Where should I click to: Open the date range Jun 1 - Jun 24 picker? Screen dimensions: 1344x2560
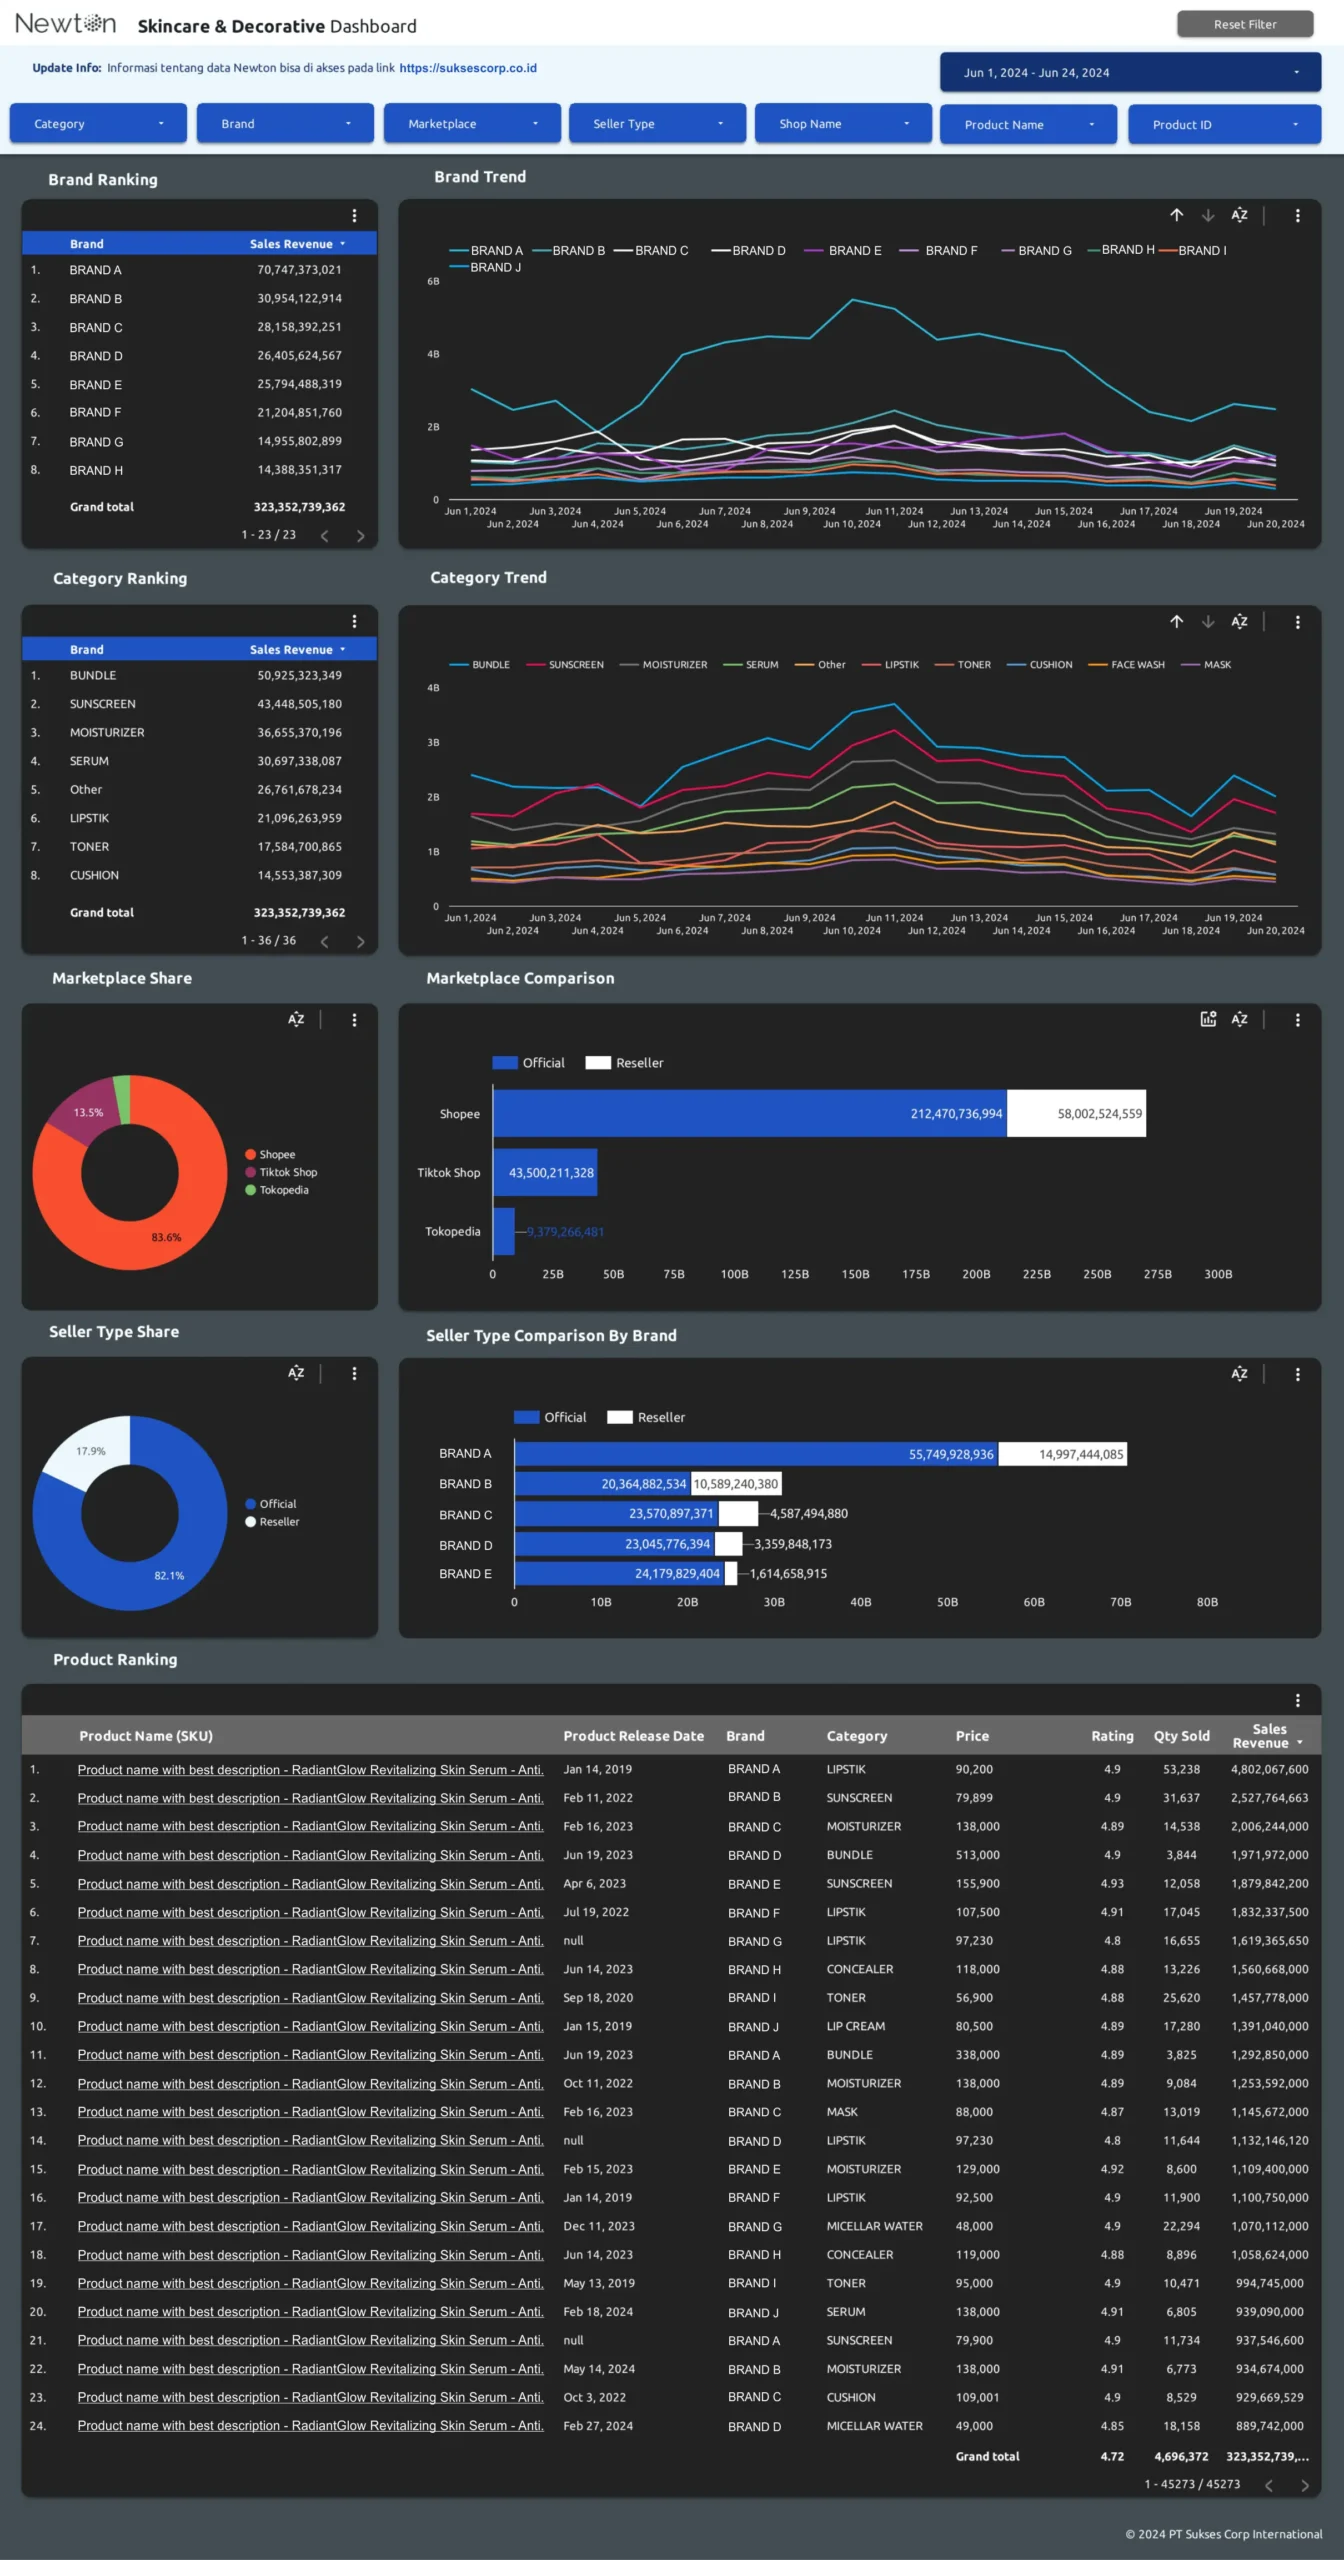1130,72
